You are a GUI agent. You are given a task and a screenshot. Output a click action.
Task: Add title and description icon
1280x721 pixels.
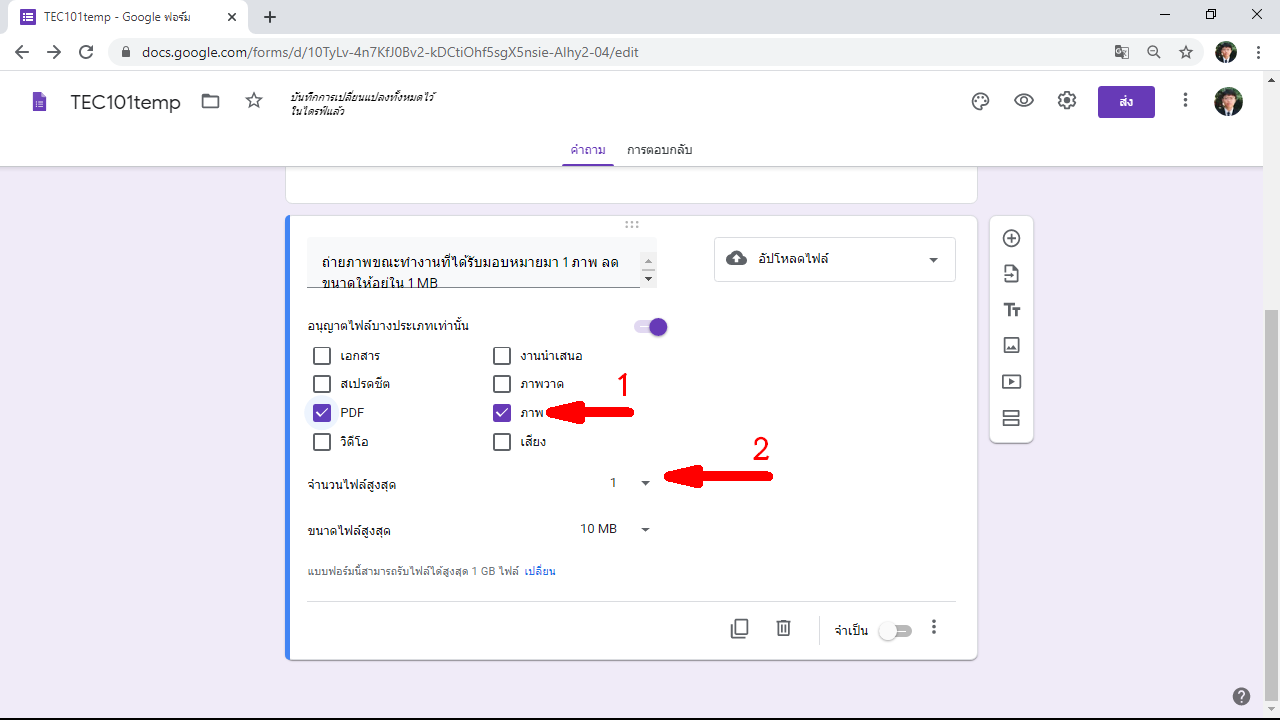point(1011,310)
